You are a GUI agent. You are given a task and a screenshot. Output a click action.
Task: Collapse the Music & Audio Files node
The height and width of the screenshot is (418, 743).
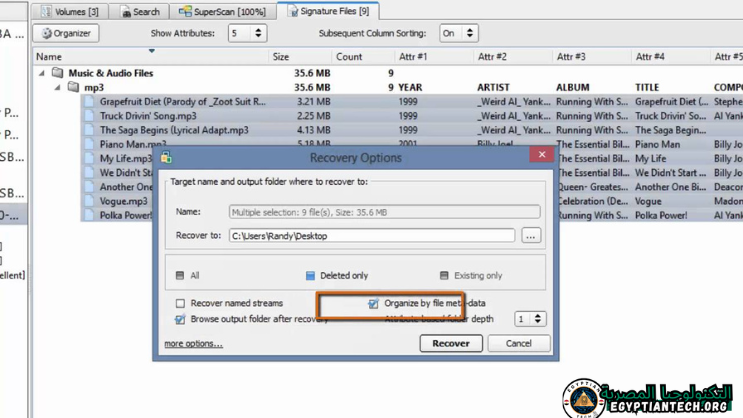click(42, 73)
